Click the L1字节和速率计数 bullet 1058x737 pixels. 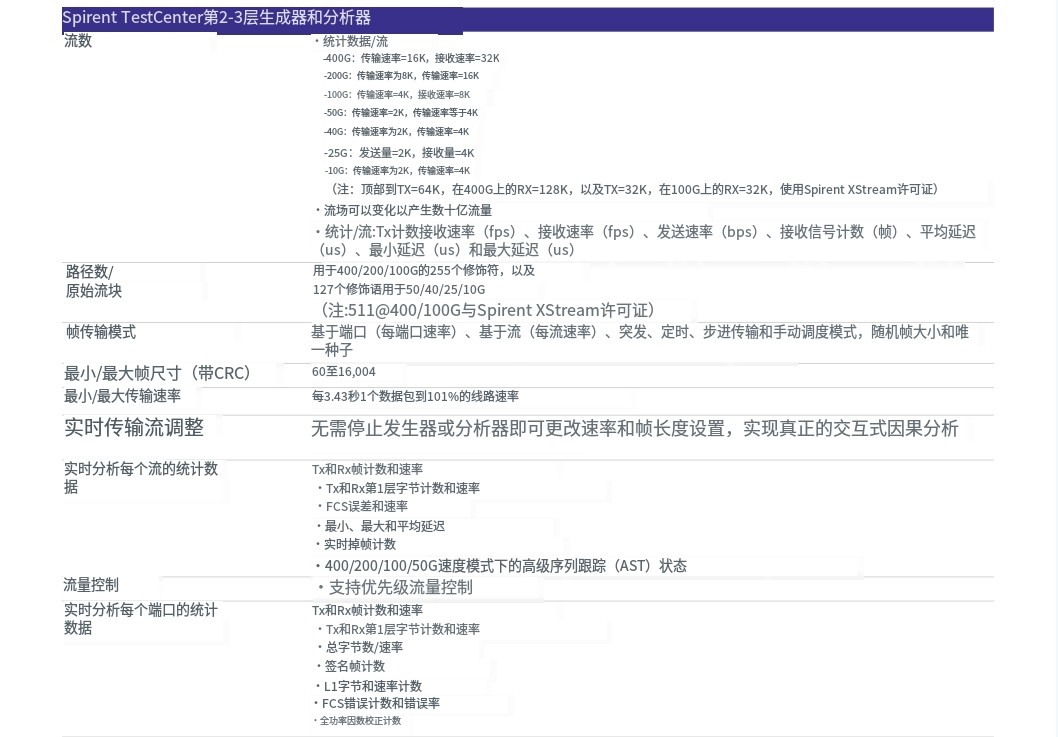click(372, 686)
